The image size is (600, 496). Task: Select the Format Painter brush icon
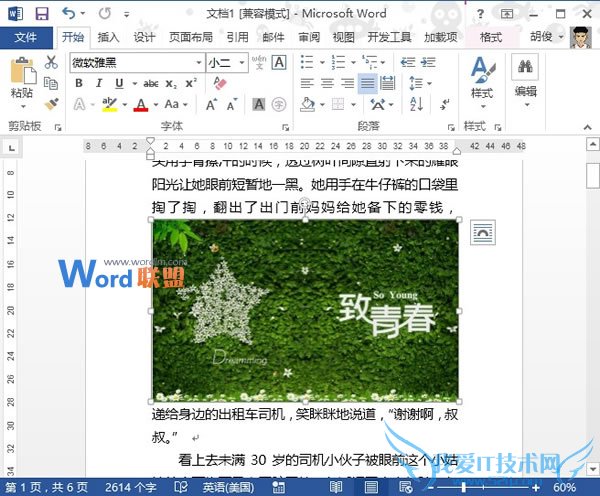51,104
